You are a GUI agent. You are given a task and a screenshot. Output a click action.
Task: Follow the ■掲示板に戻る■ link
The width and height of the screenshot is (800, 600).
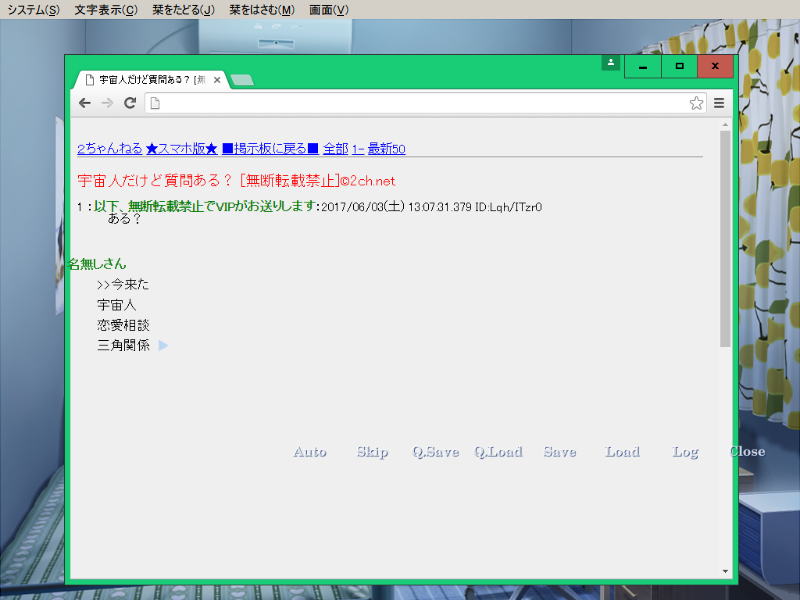click(x=270, y=148)
